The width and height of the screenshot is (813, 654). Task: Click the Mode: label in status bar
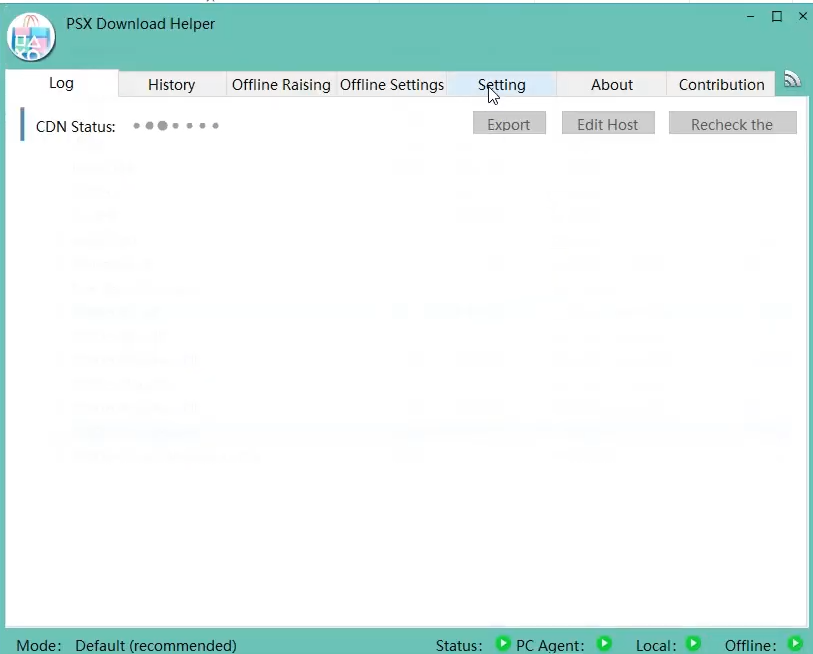[39, 646]
